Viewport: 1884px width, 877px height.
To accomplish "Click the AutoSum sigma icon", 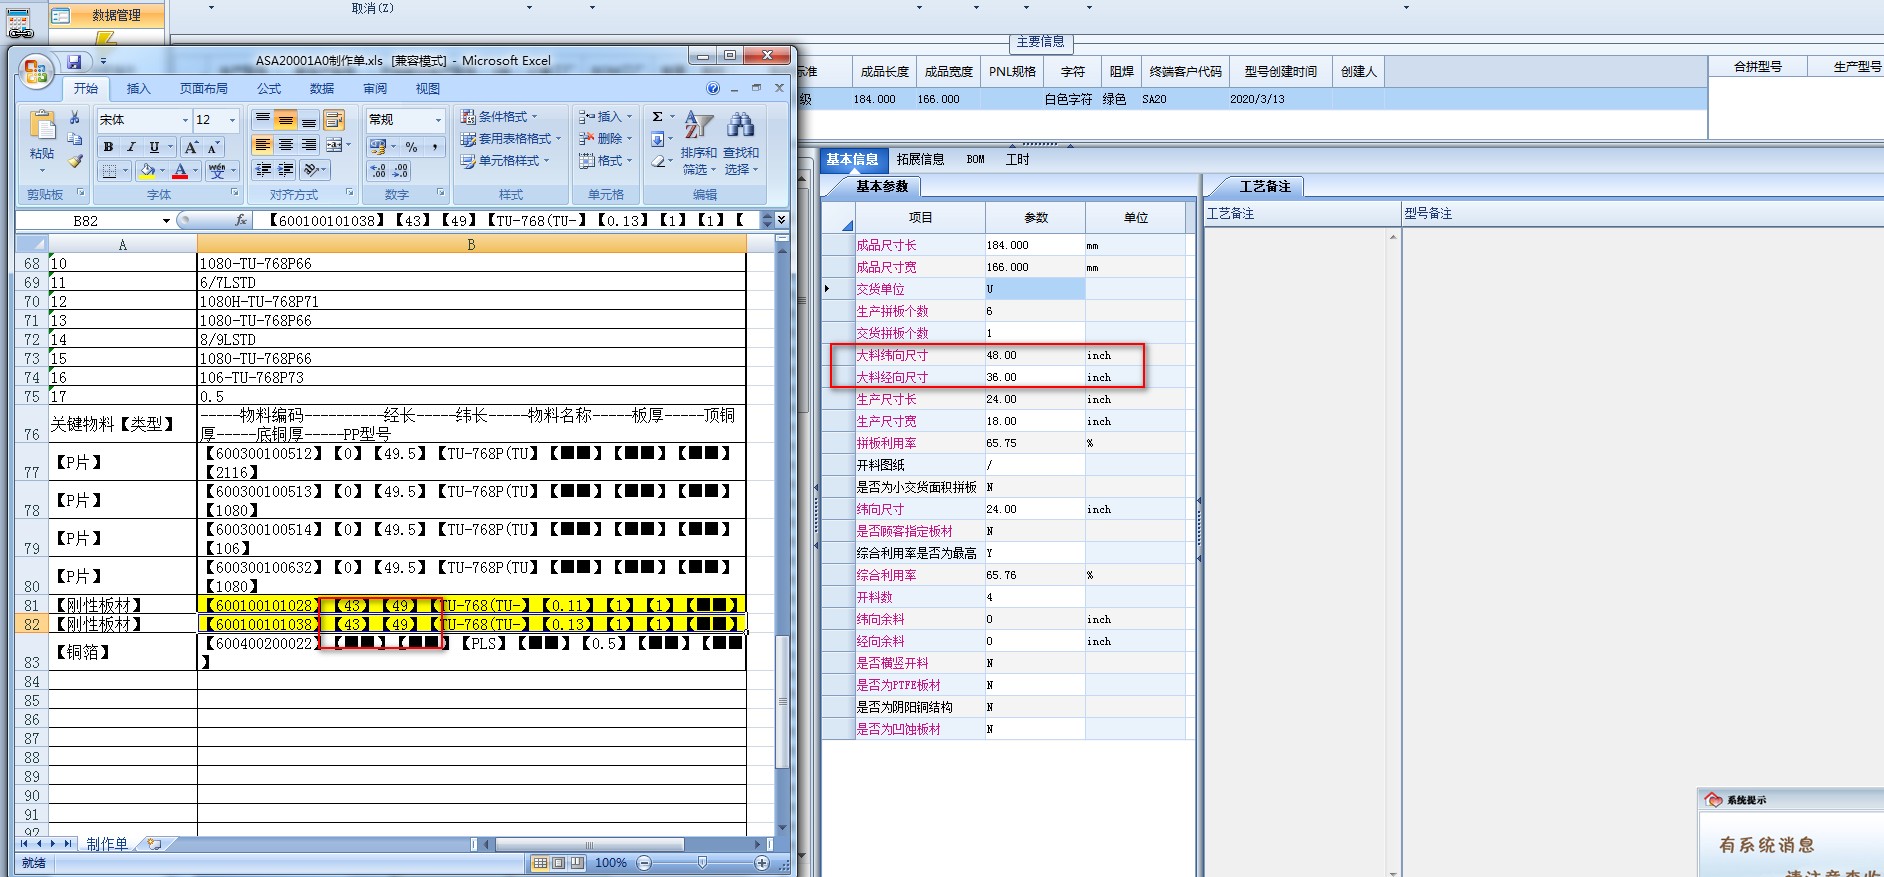I will (x=658, y=117).
